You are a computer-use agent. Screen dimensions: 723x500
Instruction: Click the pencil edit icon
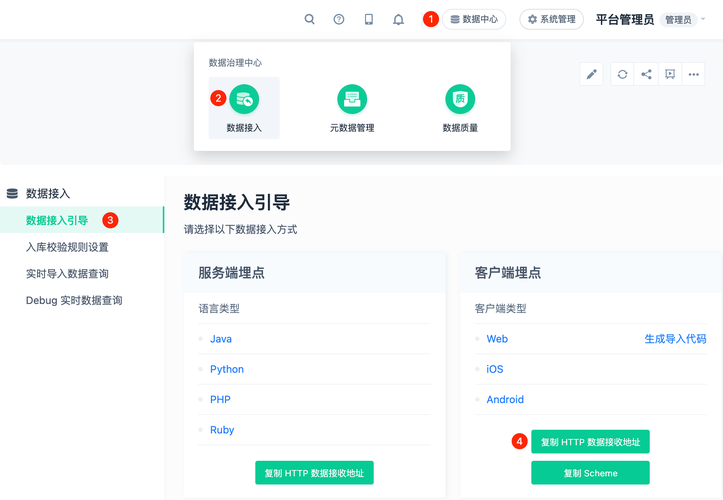(x=591, y=74)
